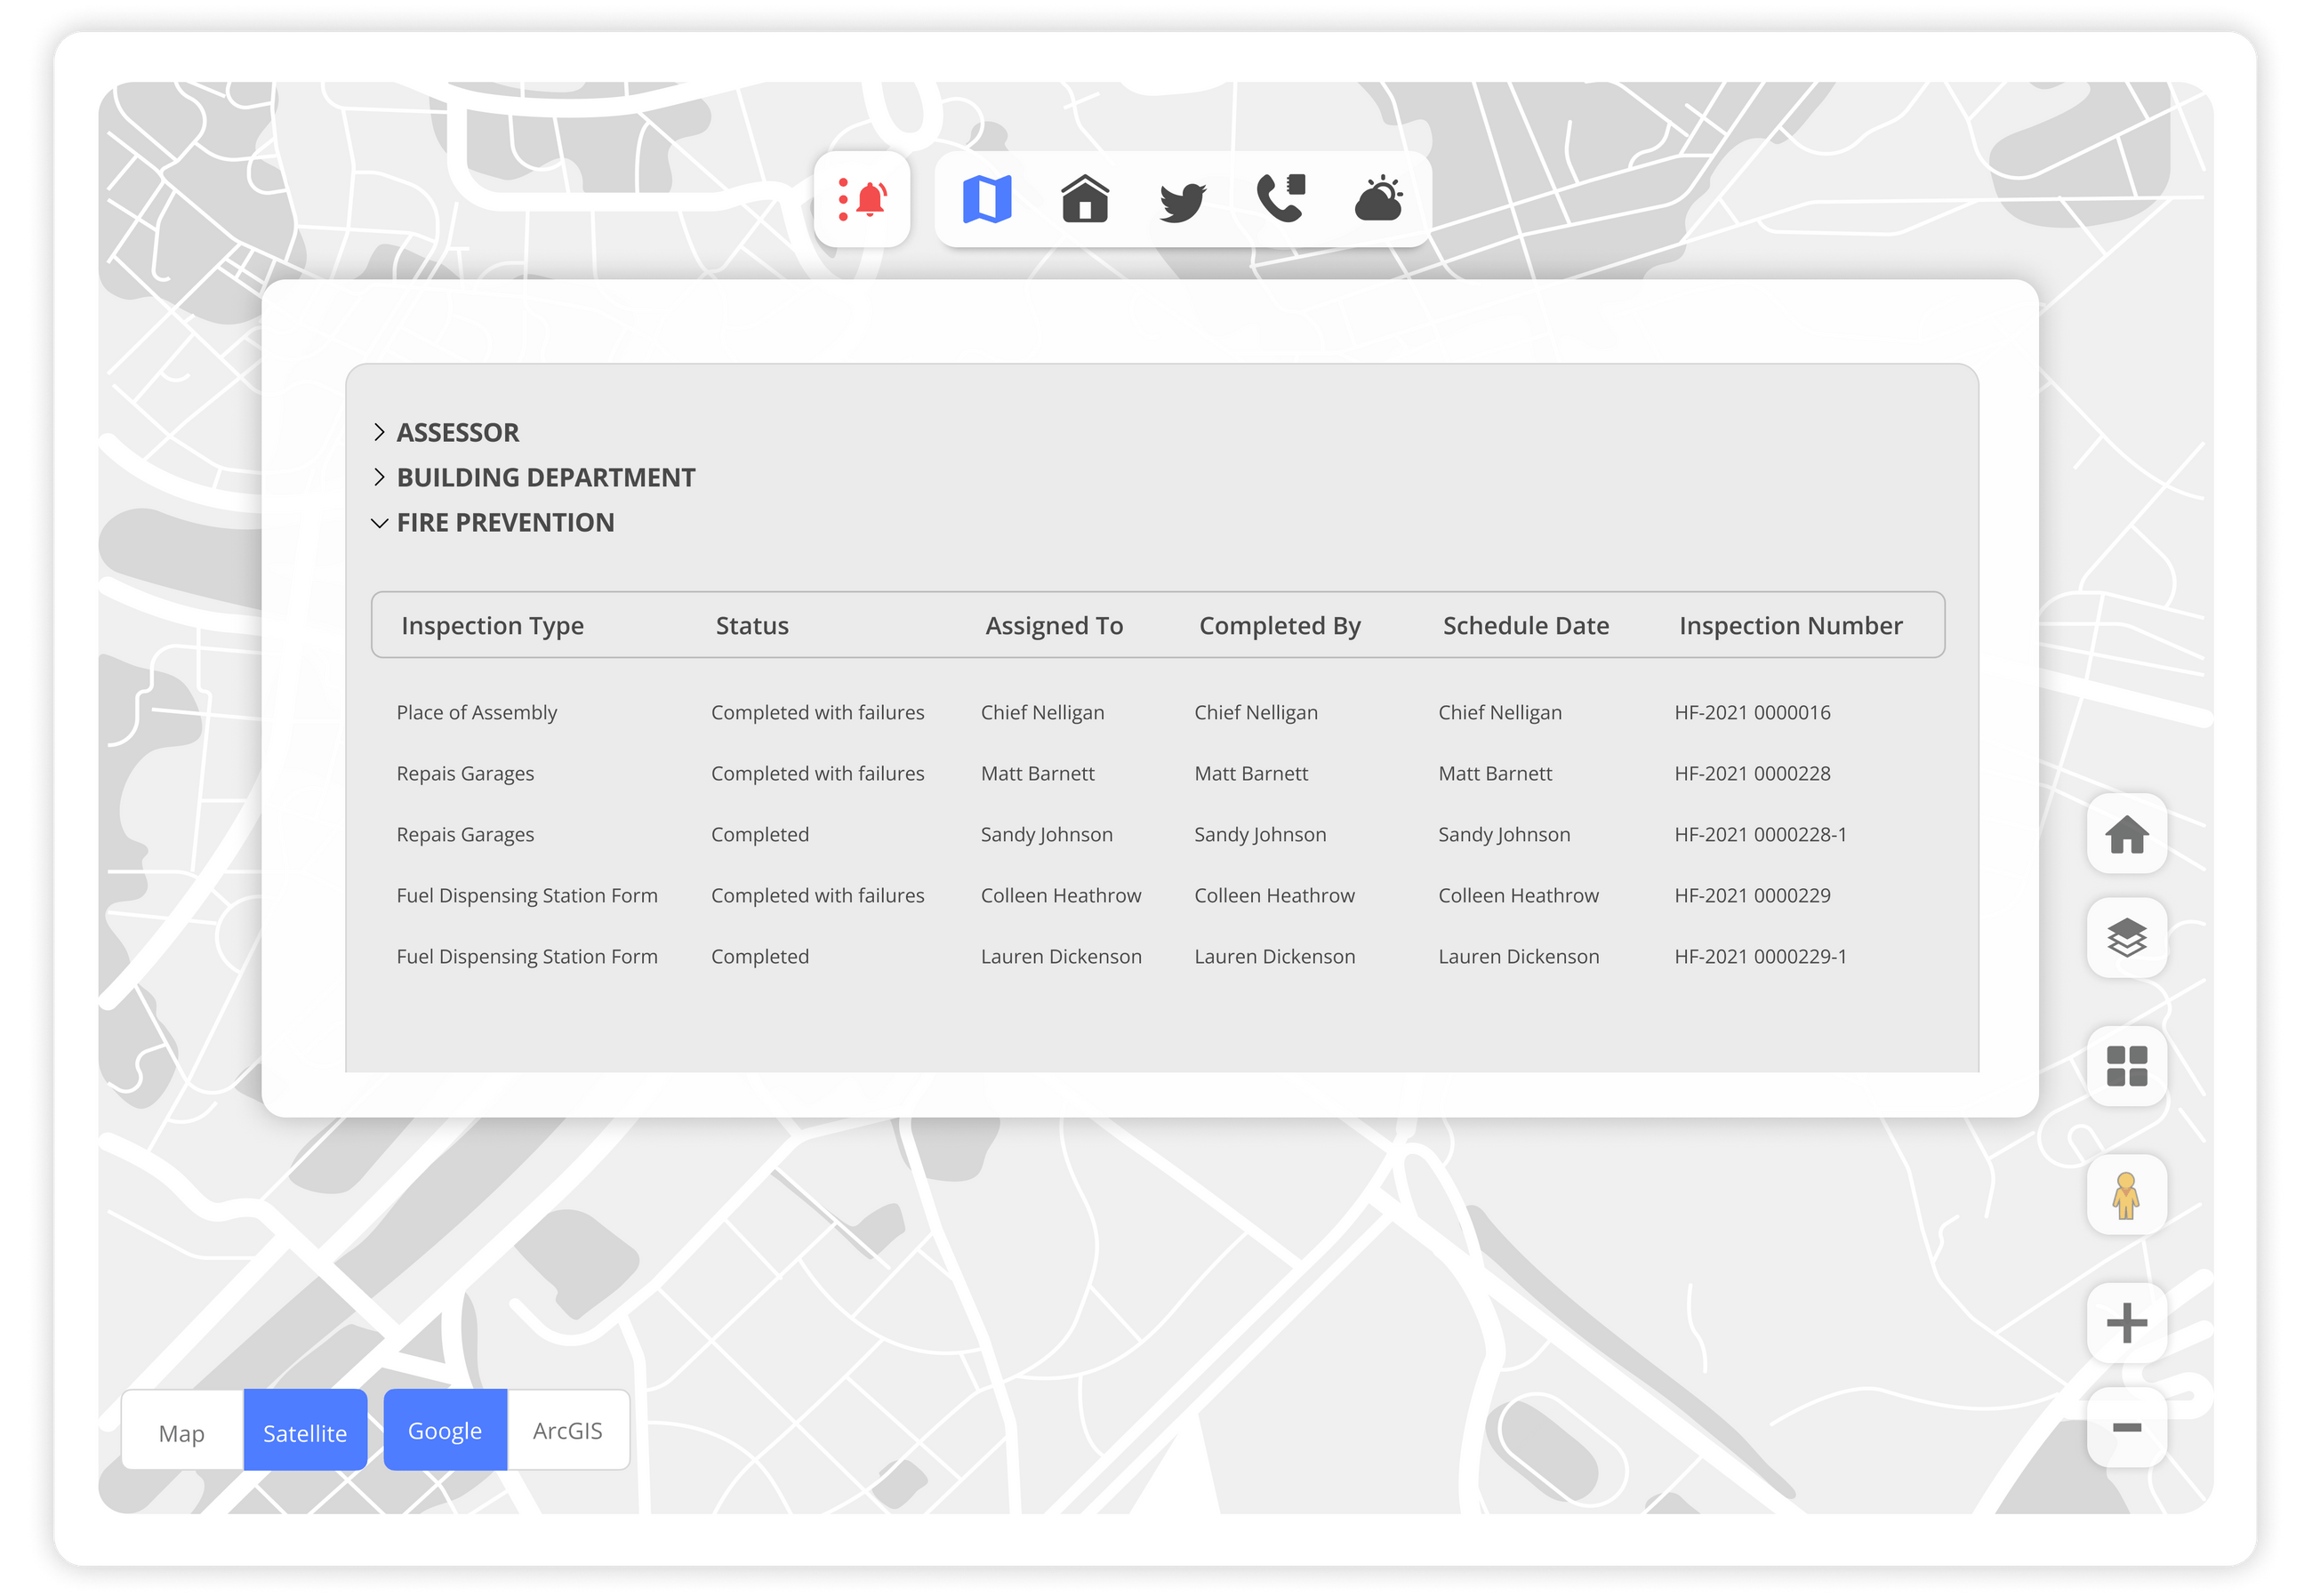Click the phone contact icon
Image resolution: width=2312 pixels, height=1596 pixels.
1281,198
